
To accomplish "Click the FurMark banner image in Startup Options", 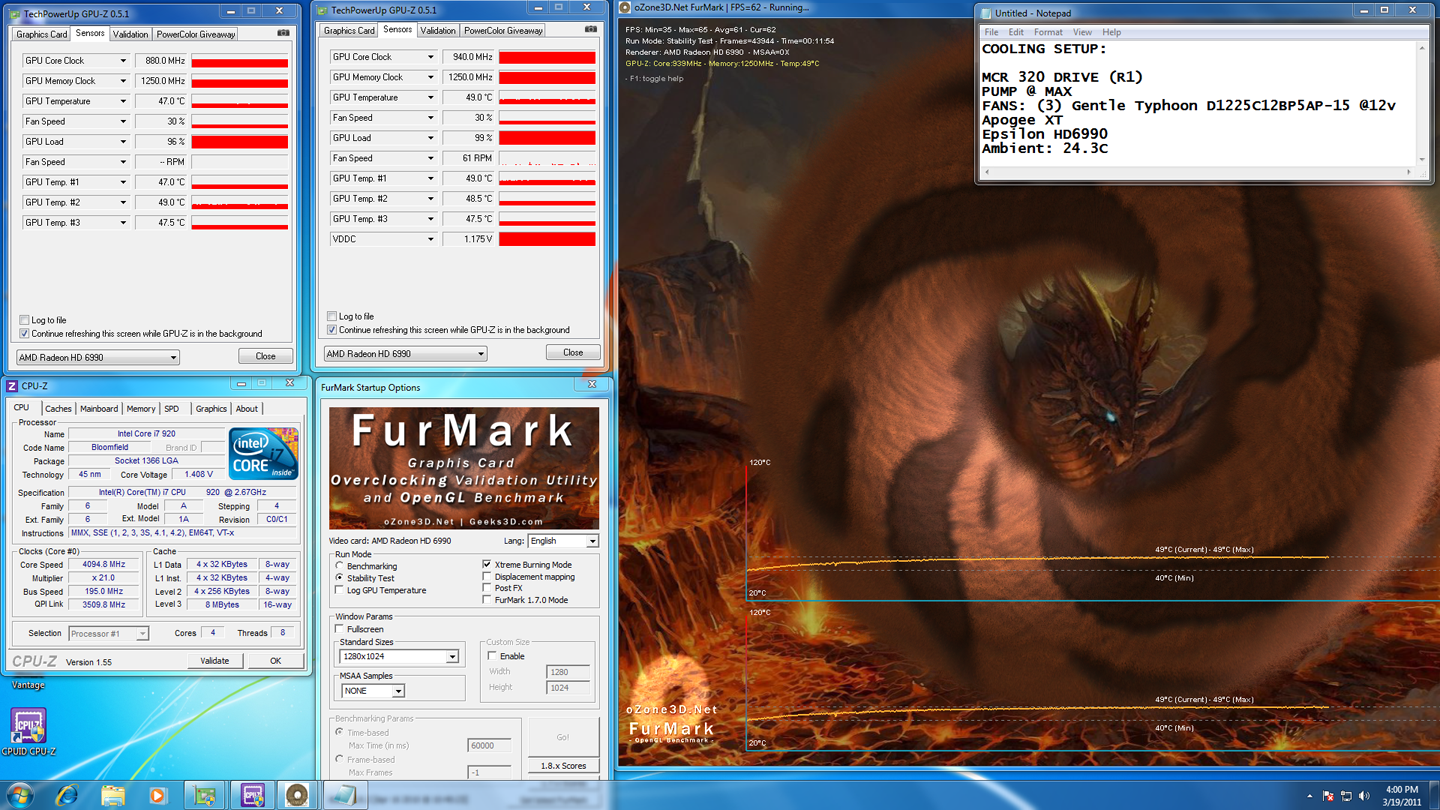I will (x=464, y=467).
